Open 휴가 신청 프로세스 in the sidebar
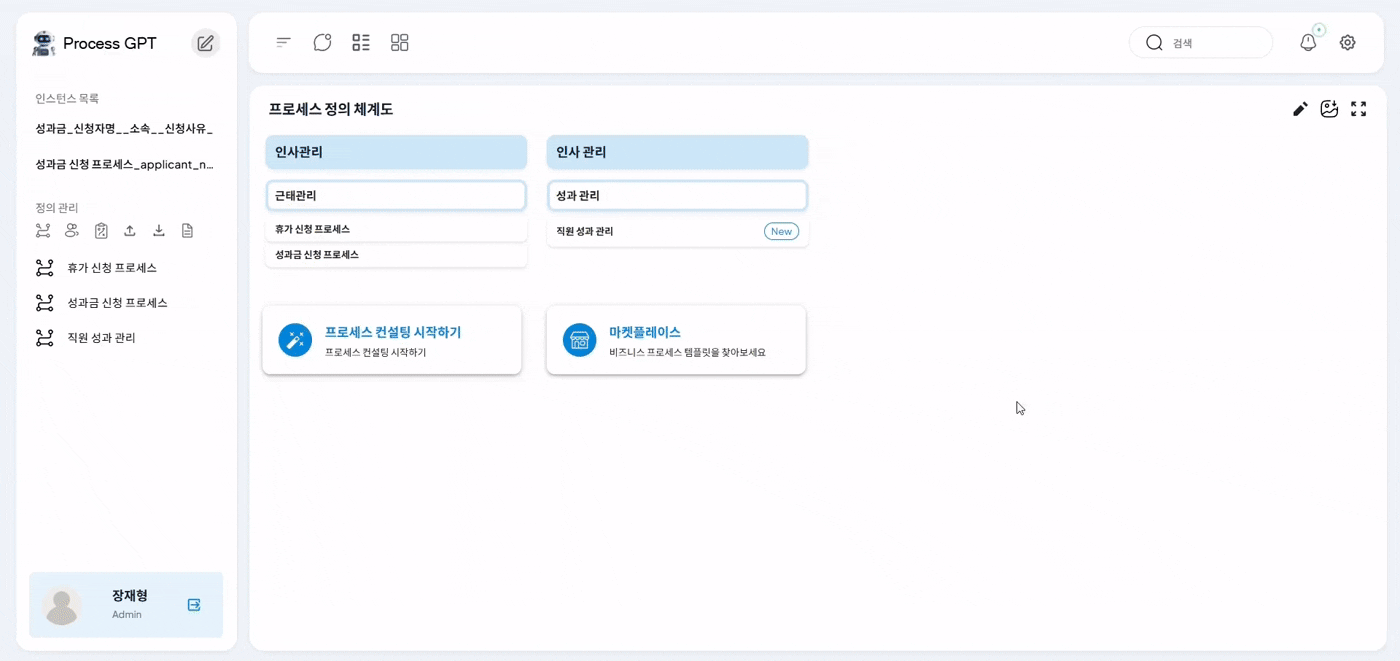The height and width of the screenshot is (661, 1400). (x=112, y=268)
